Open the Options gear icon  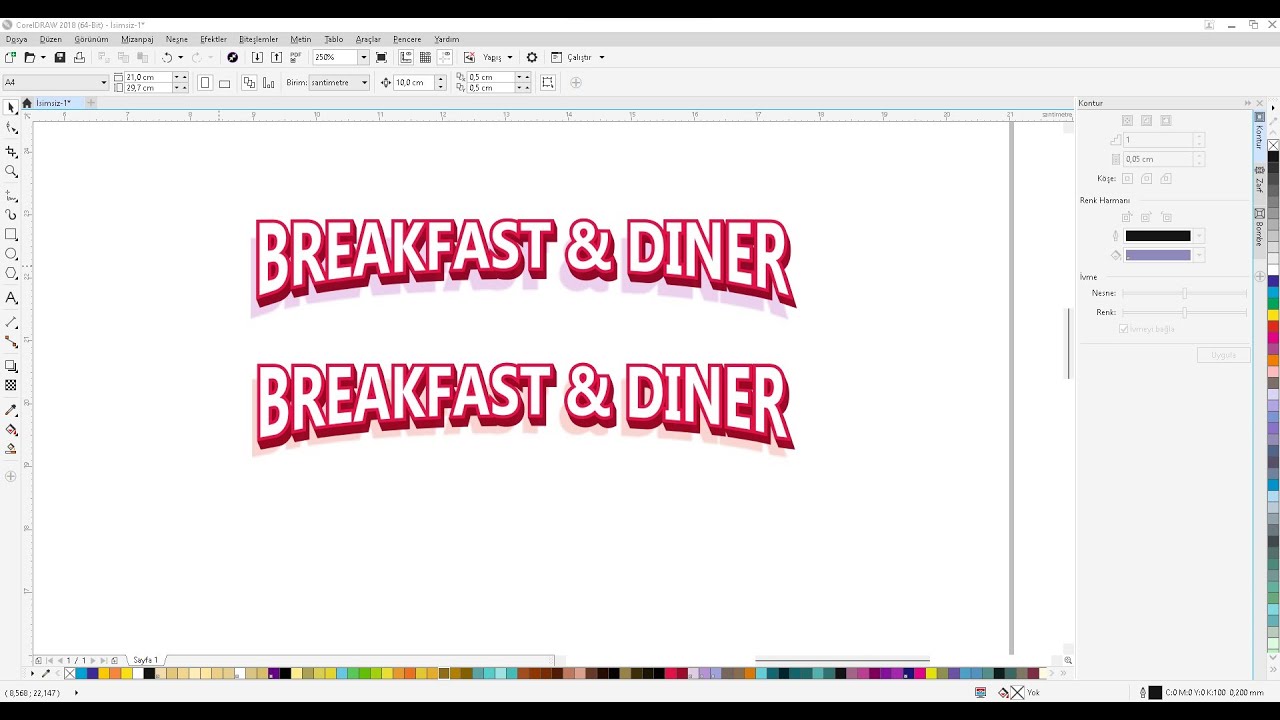click(532, 57)
